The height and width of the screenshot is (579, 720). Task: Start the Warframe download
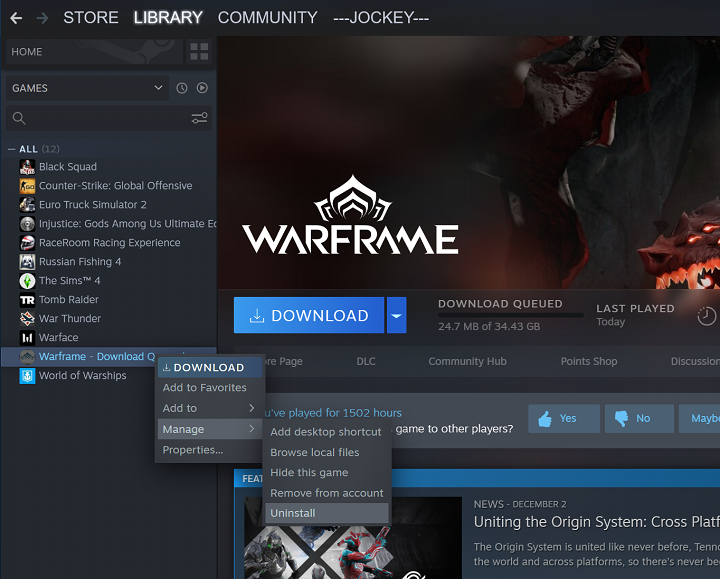coord(309,315)
